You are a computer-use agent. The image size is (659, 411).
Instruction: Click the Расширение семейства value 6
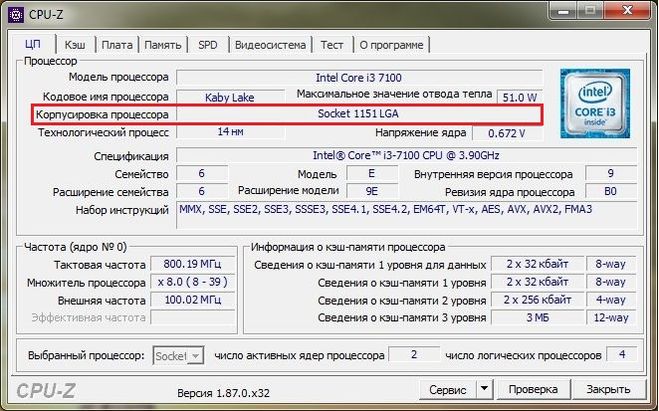[202, 192]
